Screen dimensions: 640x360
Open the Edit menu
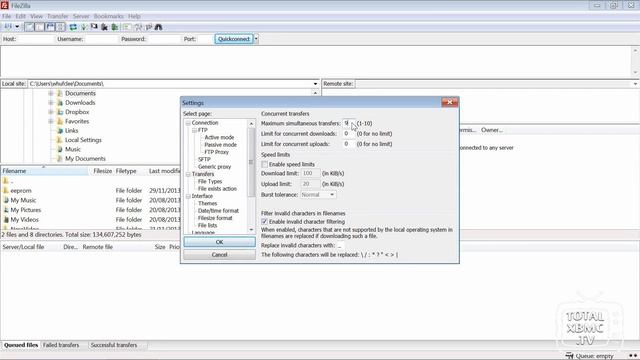pyautogui.click(x=20, y=16)
